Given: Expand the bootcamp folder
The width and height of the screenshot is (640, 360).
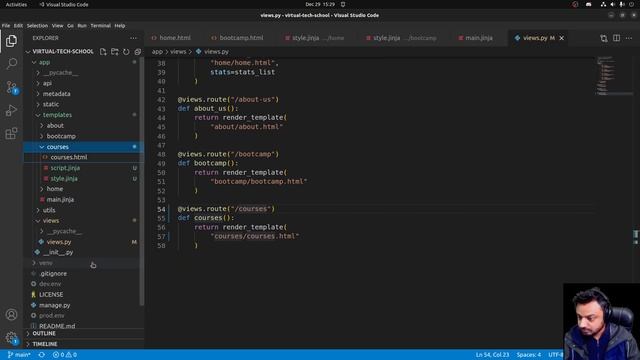Looking at the screenshot, I should tap(61, 136).
